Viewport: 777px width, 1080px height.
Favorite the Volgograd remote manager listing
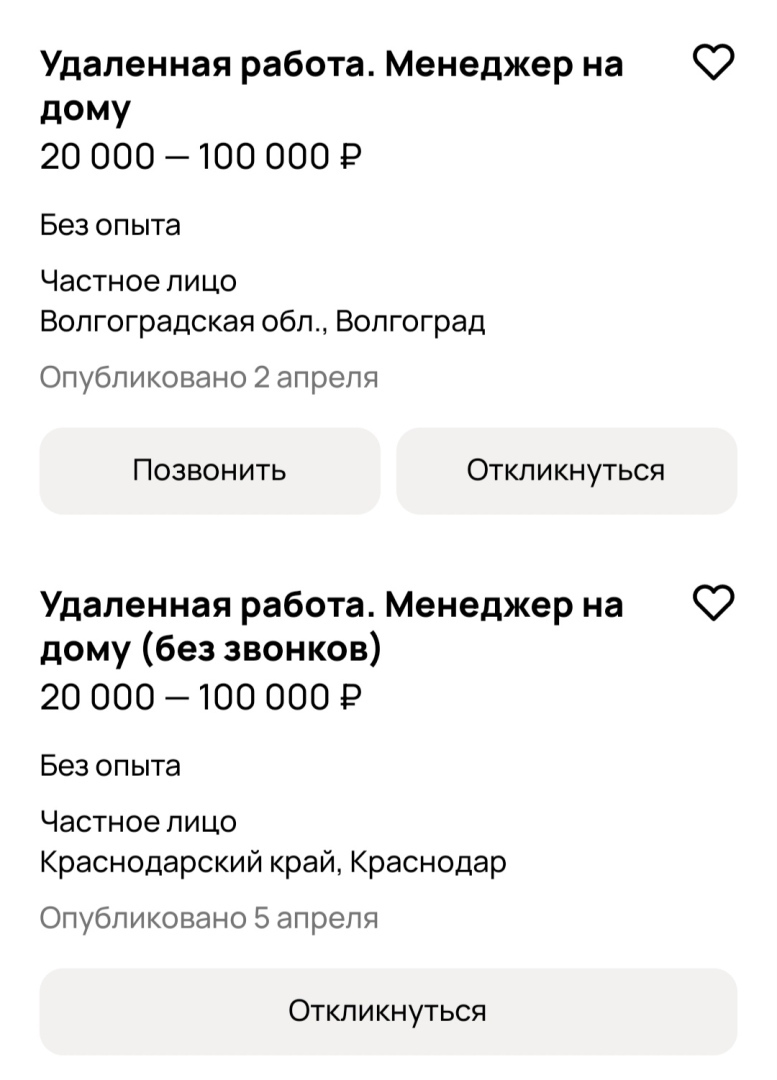coord(714,64)
